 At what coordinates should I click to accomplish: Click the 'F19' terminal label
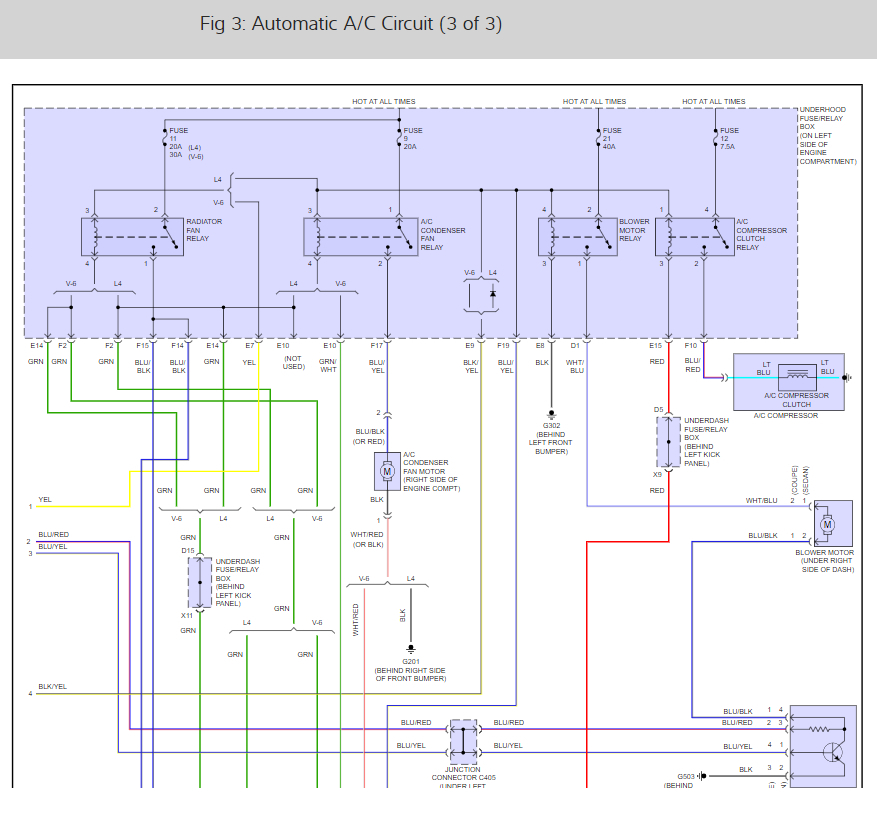point(503,346)
